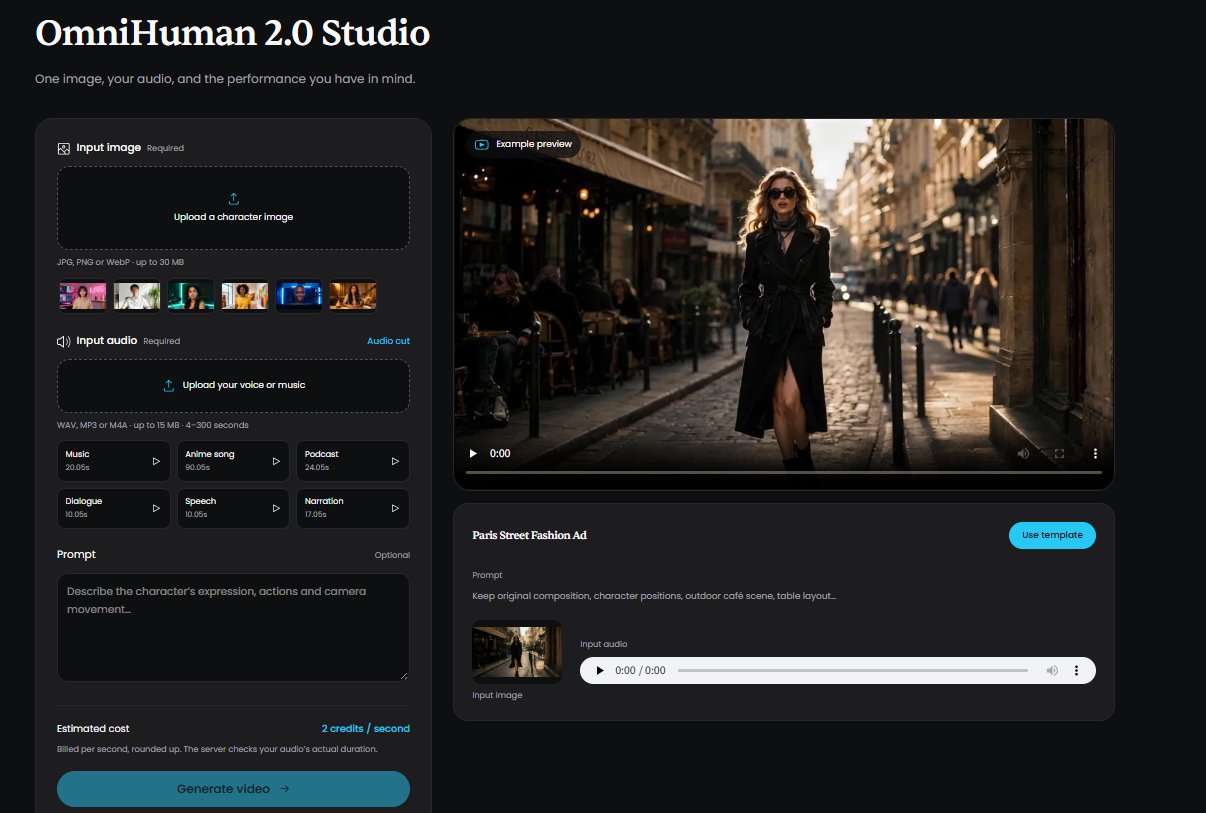Click the Optional label beside Prompt
The height and width of the screenshot is (813, 1206).
tap(392, 555)
